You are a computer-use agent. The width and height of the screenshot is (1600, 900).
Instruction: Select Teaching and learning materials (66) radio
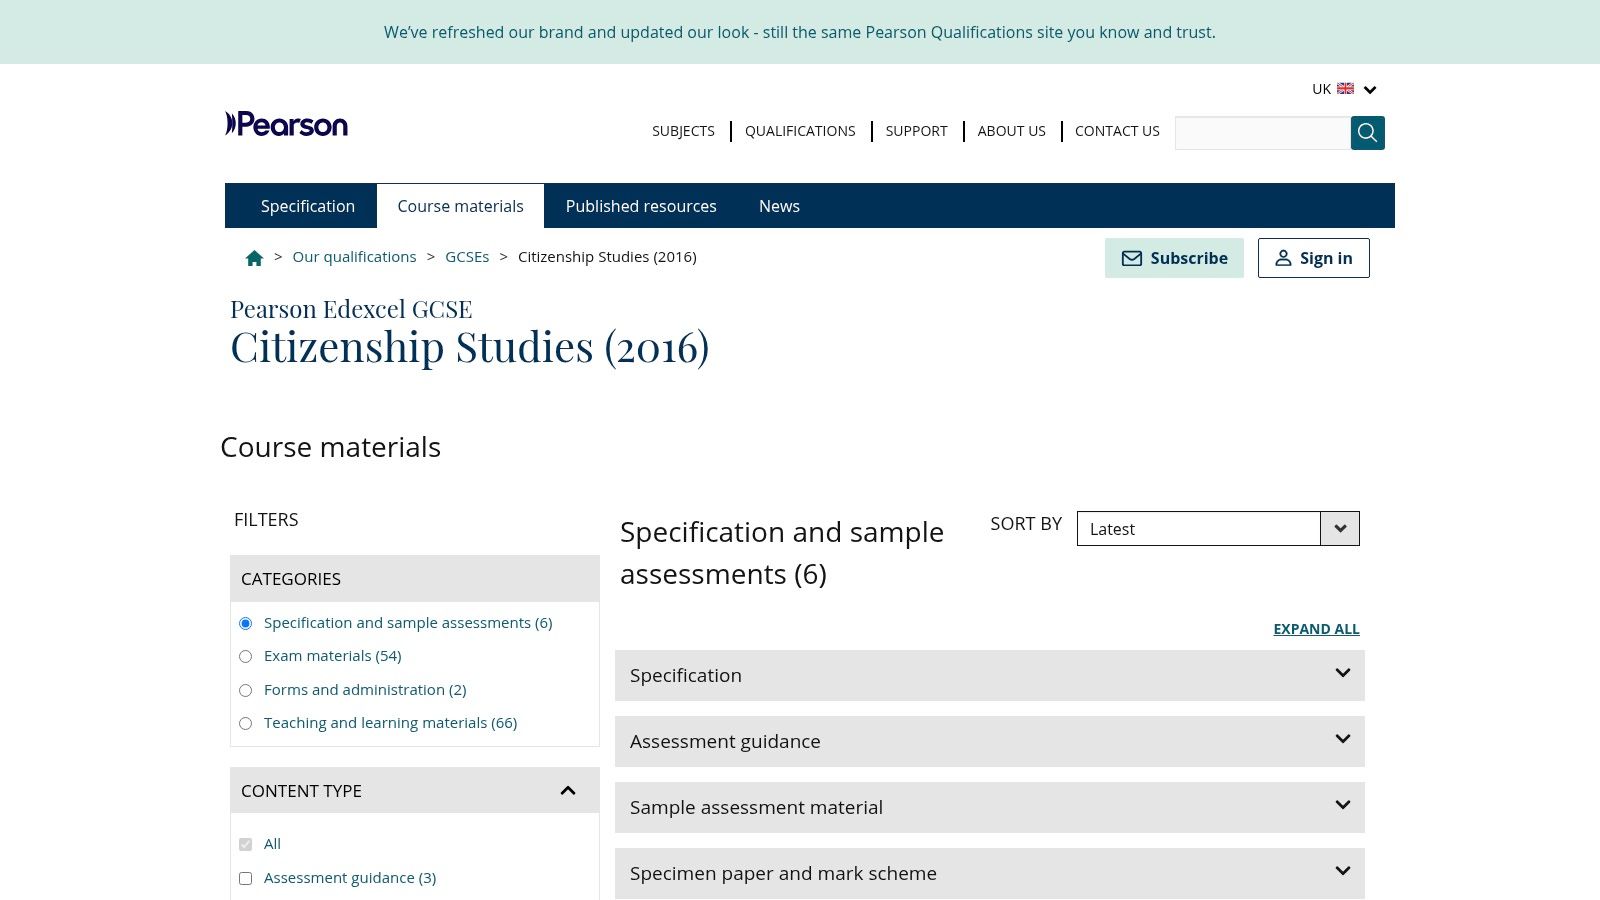246,724
